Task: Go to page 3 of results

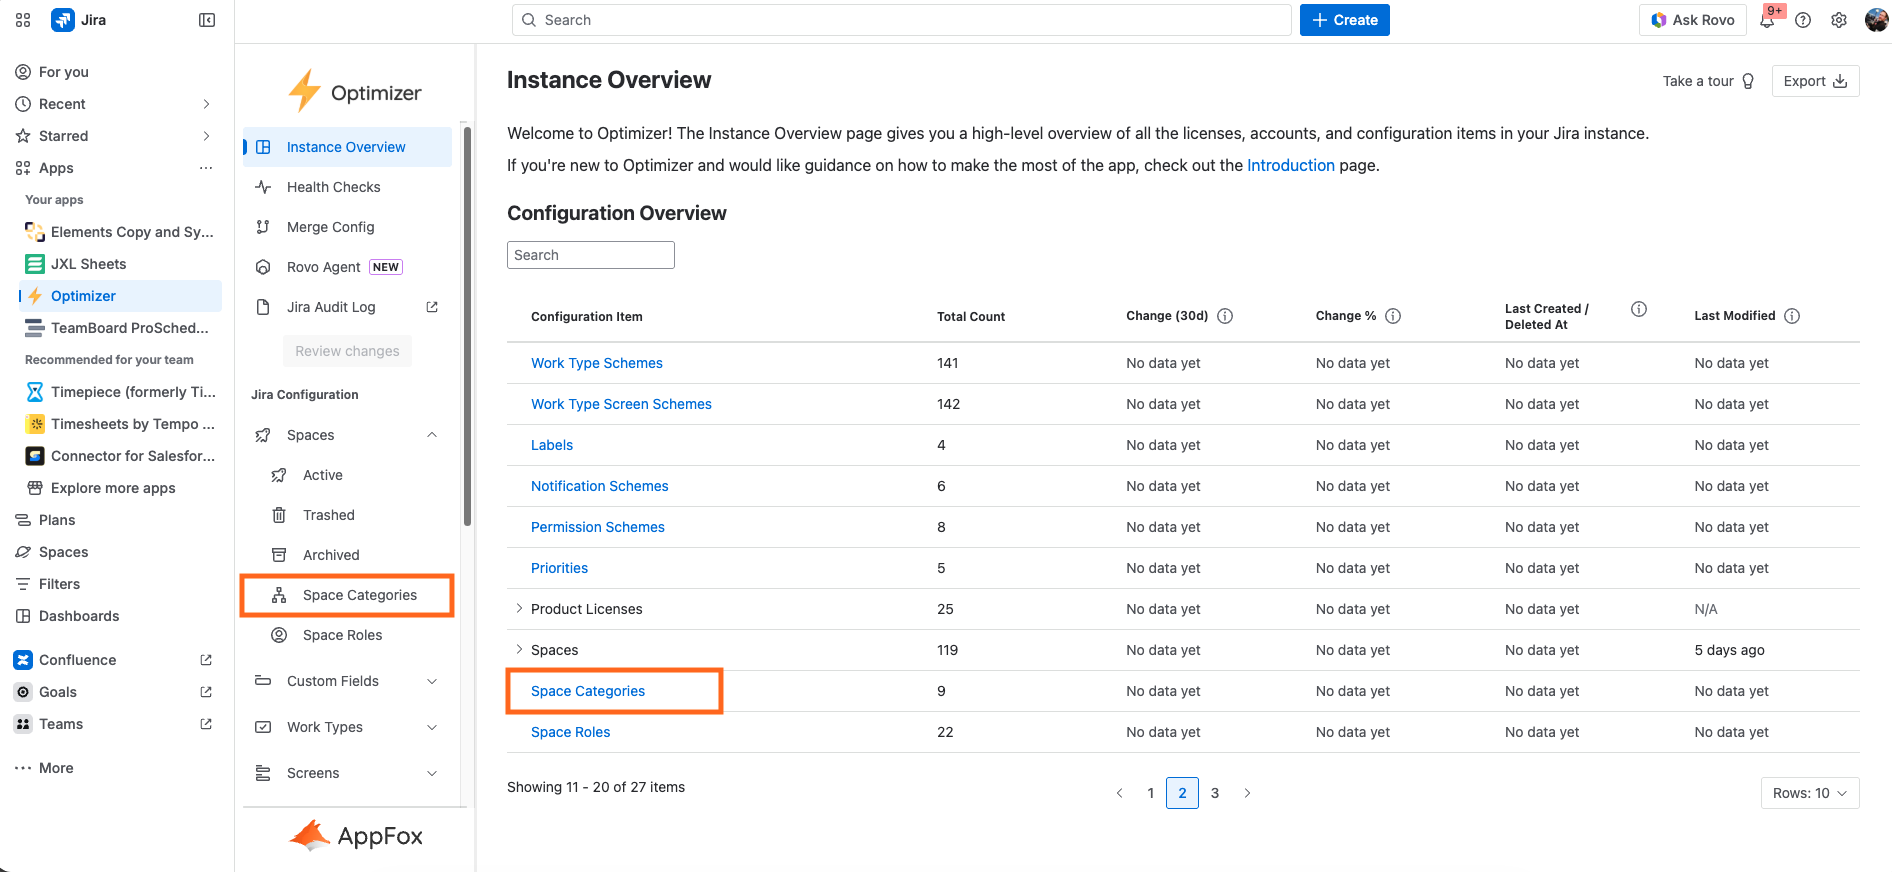Action: coord(1215,793)
